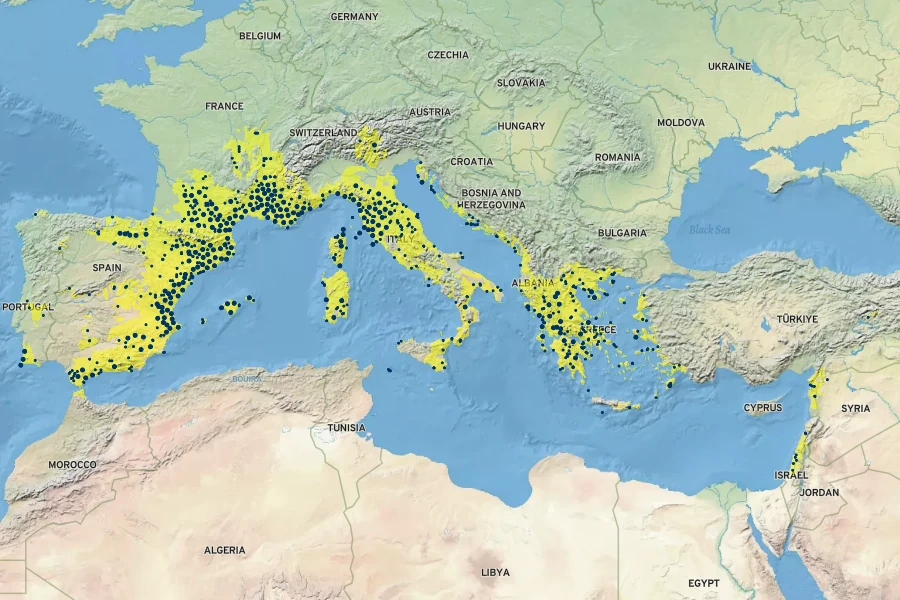The height and width of the screenshot is (600, 900).
Task: Click the SPAIN country label
Action: pos(106,268)
